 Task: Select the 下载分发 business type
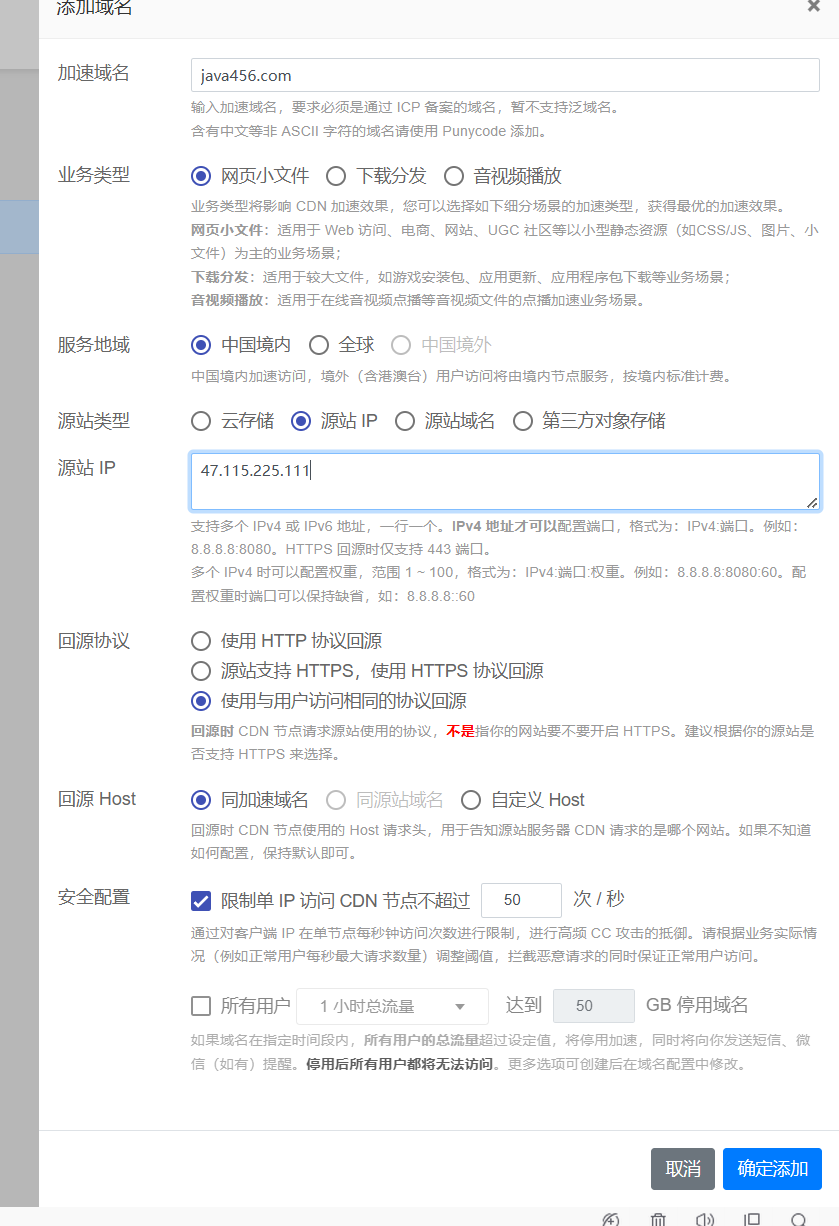(336, 175)
